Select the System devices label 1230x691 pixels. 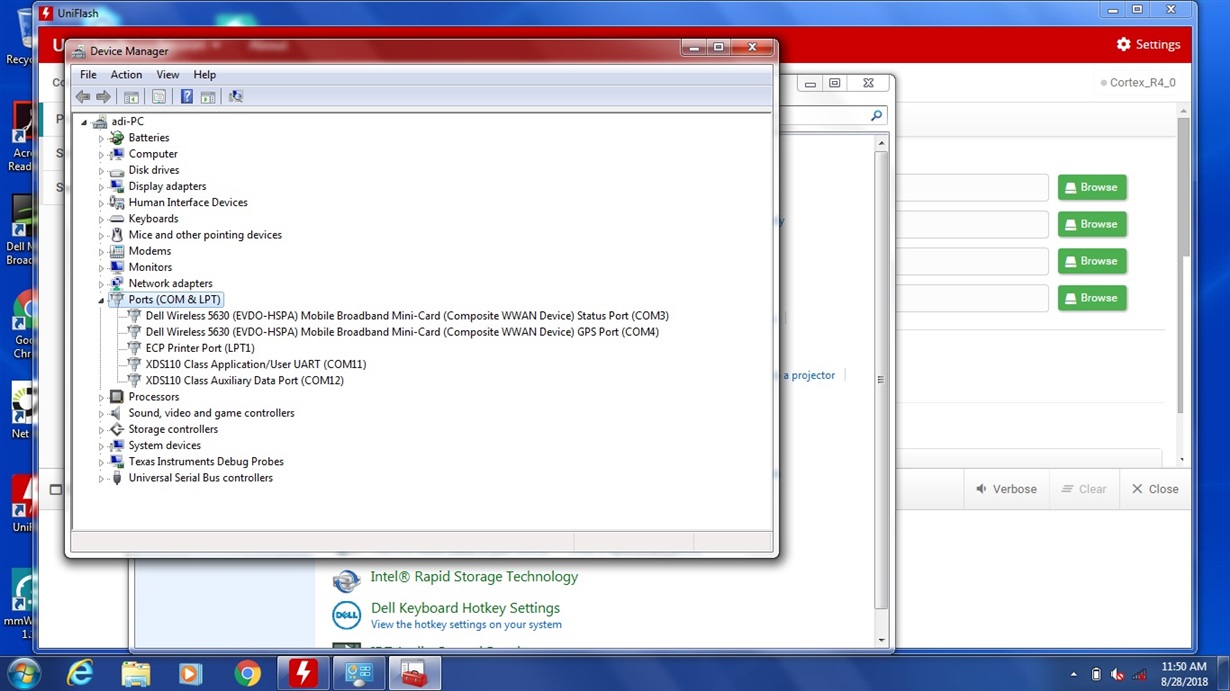tap(164, 446)
